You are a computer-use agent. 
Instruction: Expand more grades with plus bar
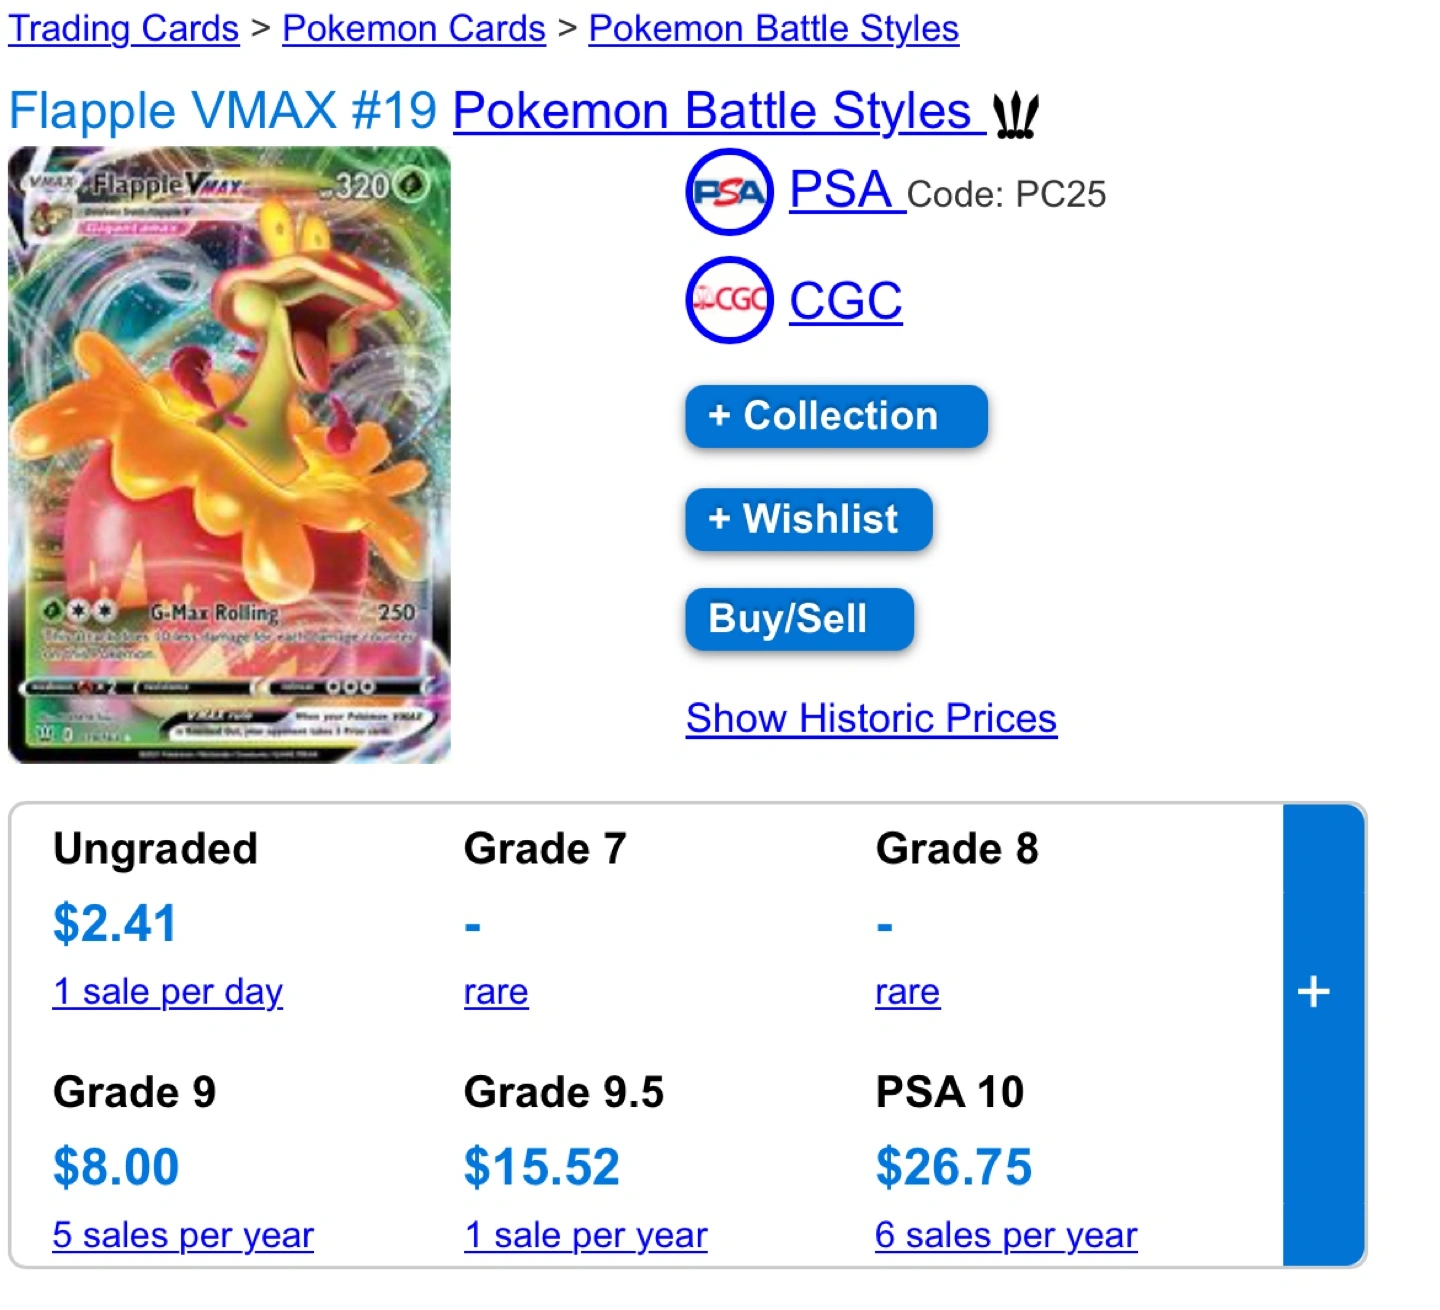tap(1322, 1034)
